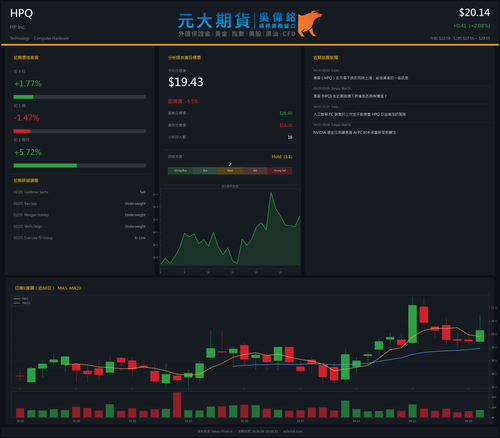500x438 pixels.
Task: Click the Goldman Sachs rating row
Action: pyautogui.click(x=79, y=192)
